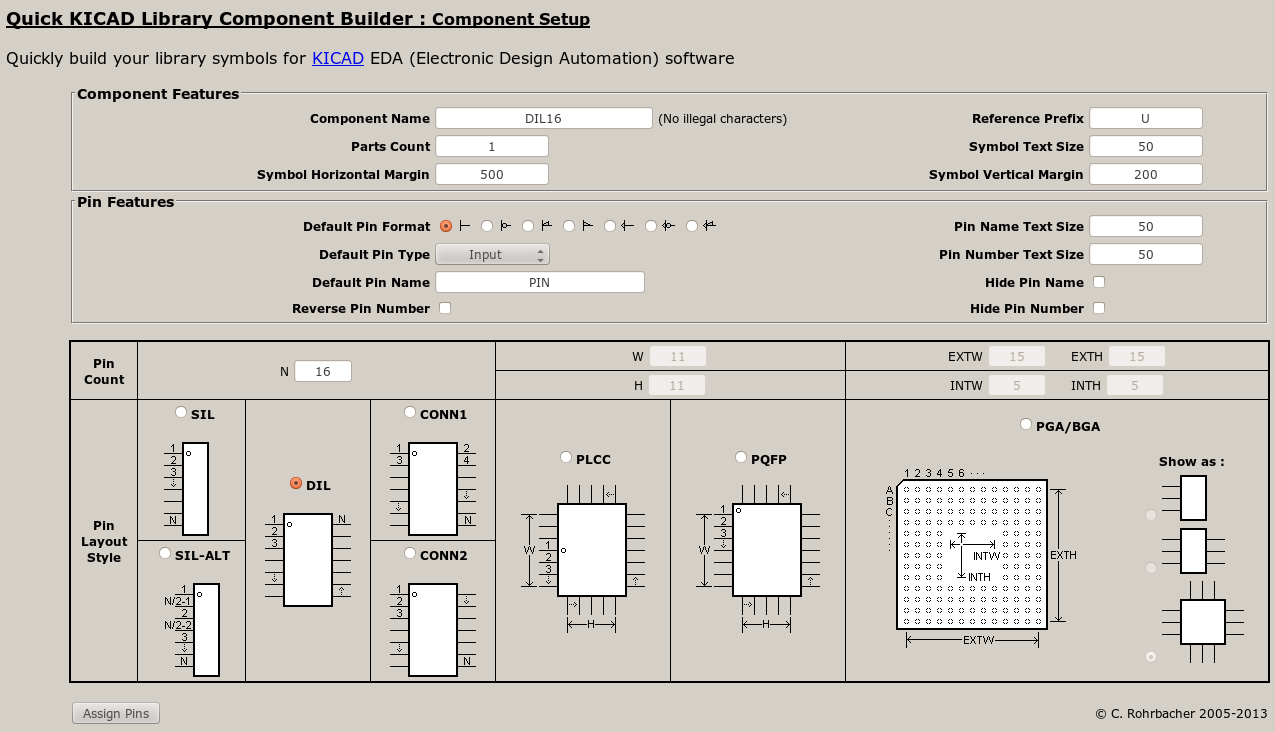
Task: Select the PQFP layout radio button
Action: [741, 458]
